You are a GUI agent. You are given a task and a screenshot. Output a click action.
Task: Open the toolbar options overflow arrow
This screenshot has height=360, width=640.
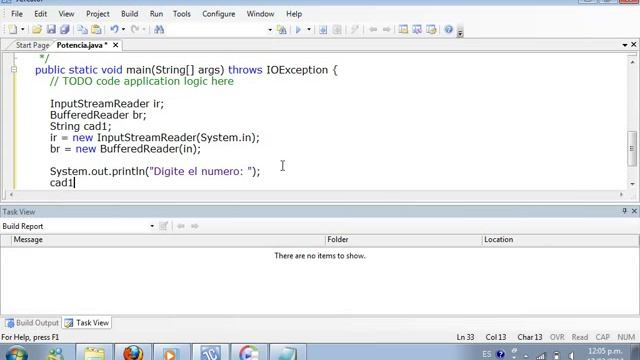tap(460, 33)
